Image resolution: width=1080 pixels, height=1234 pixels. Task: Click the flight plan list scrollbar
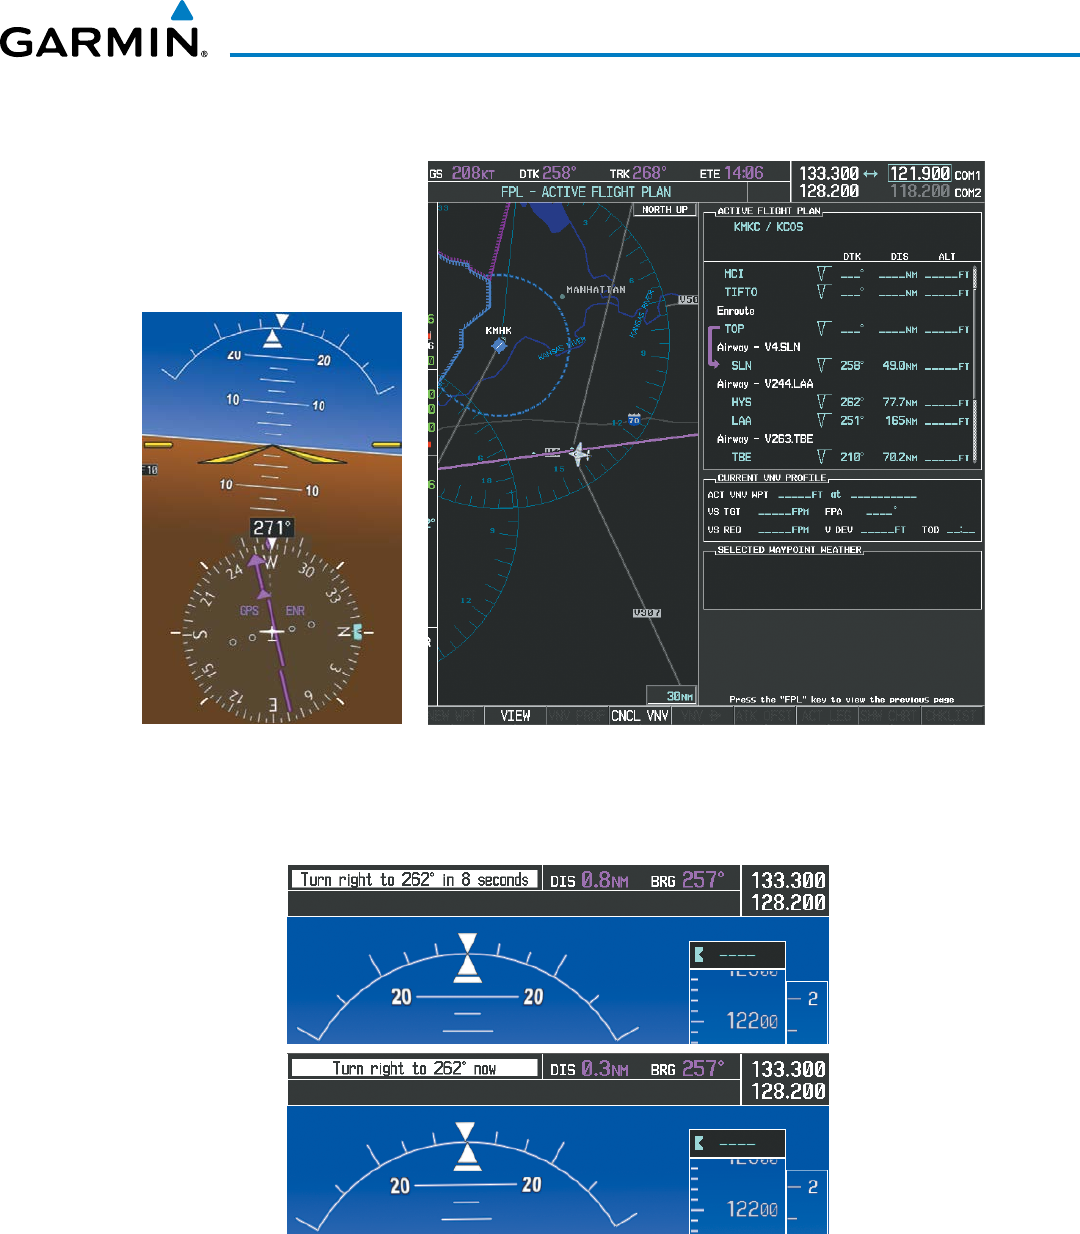point(975,365)
